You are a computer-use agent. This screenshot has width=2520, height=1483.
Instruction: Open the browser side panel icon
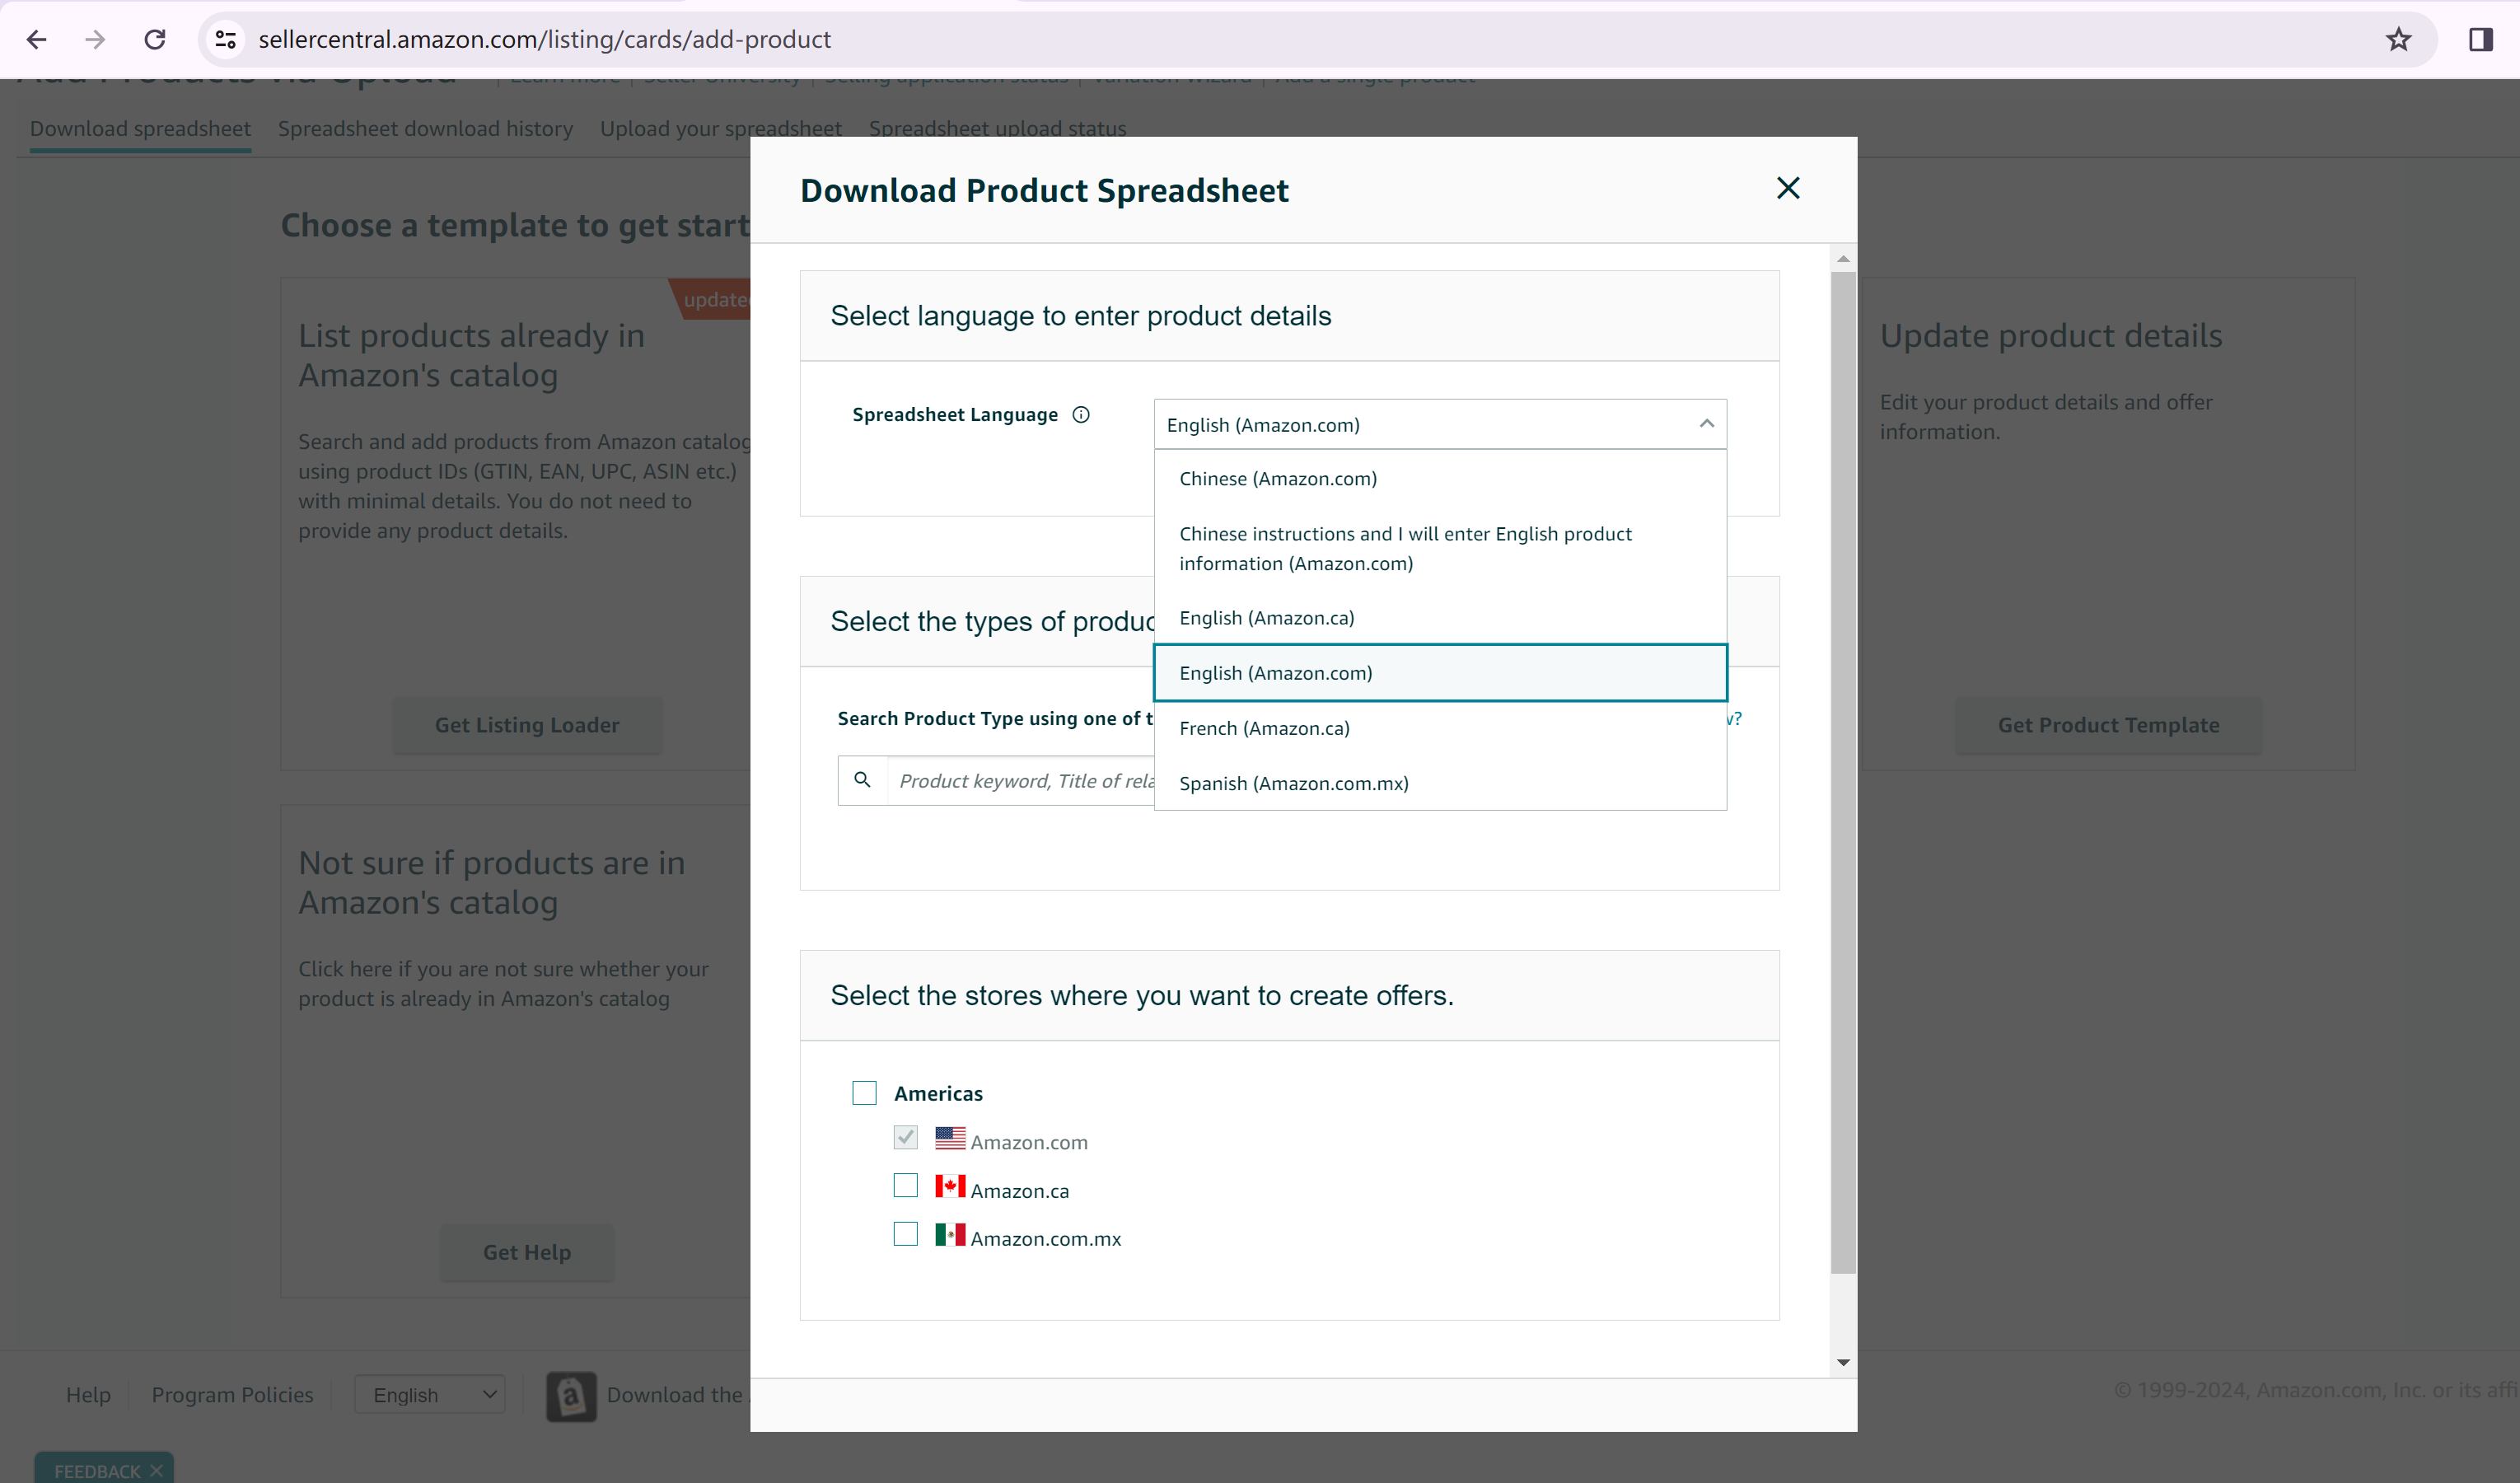2480,39
